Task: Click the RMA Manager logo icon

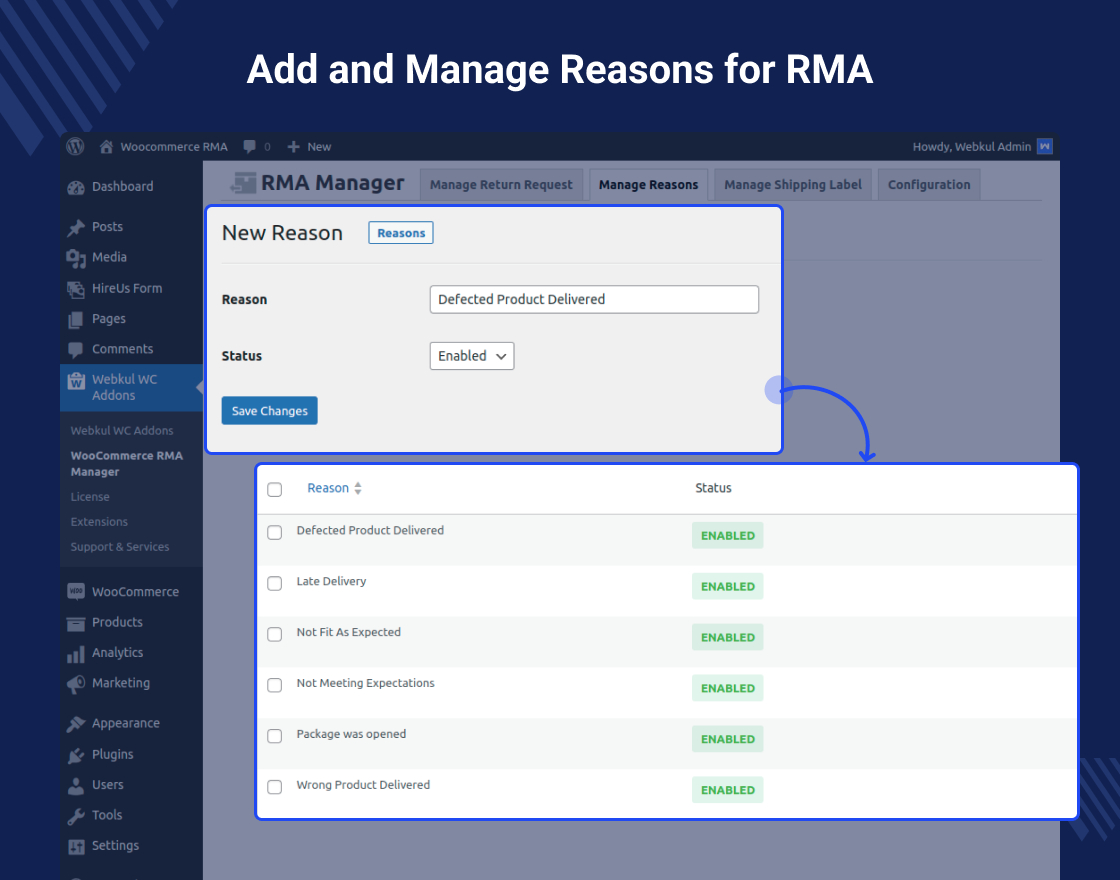Action: (x=244, y=183)
